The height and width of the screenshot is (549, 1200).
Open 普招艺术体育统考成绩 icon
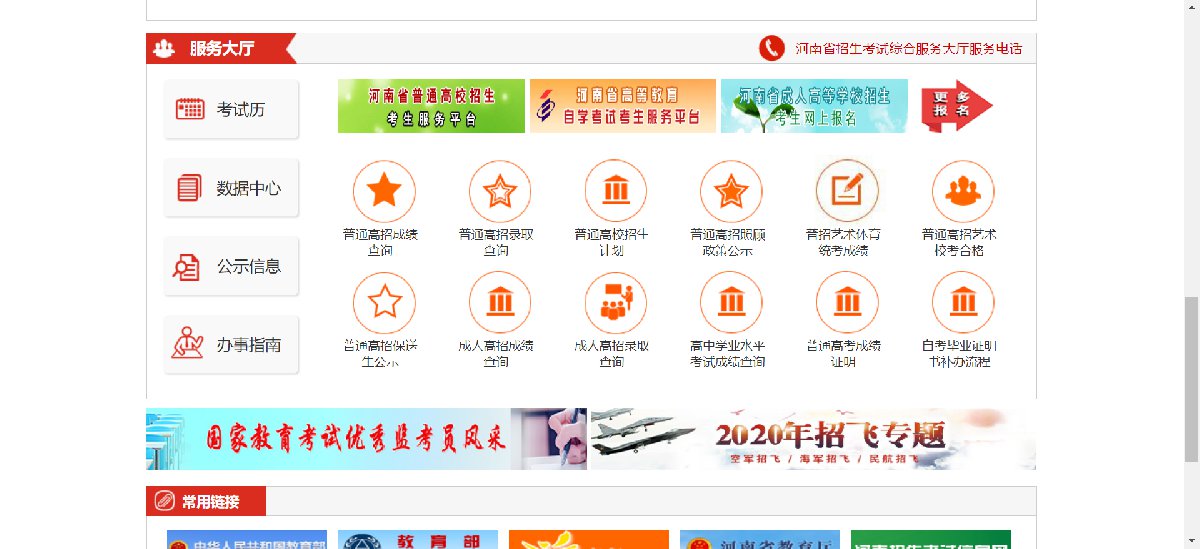pos(847,190)
